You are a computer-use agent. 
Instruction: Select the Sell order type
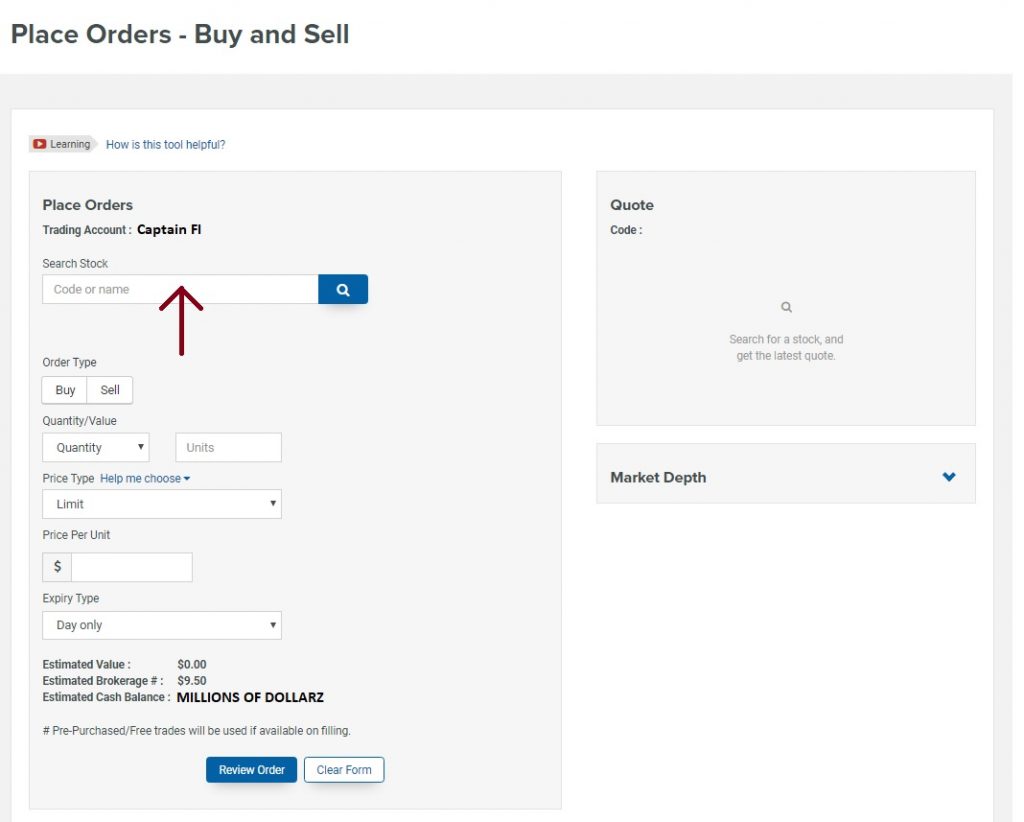pos(110,390)
